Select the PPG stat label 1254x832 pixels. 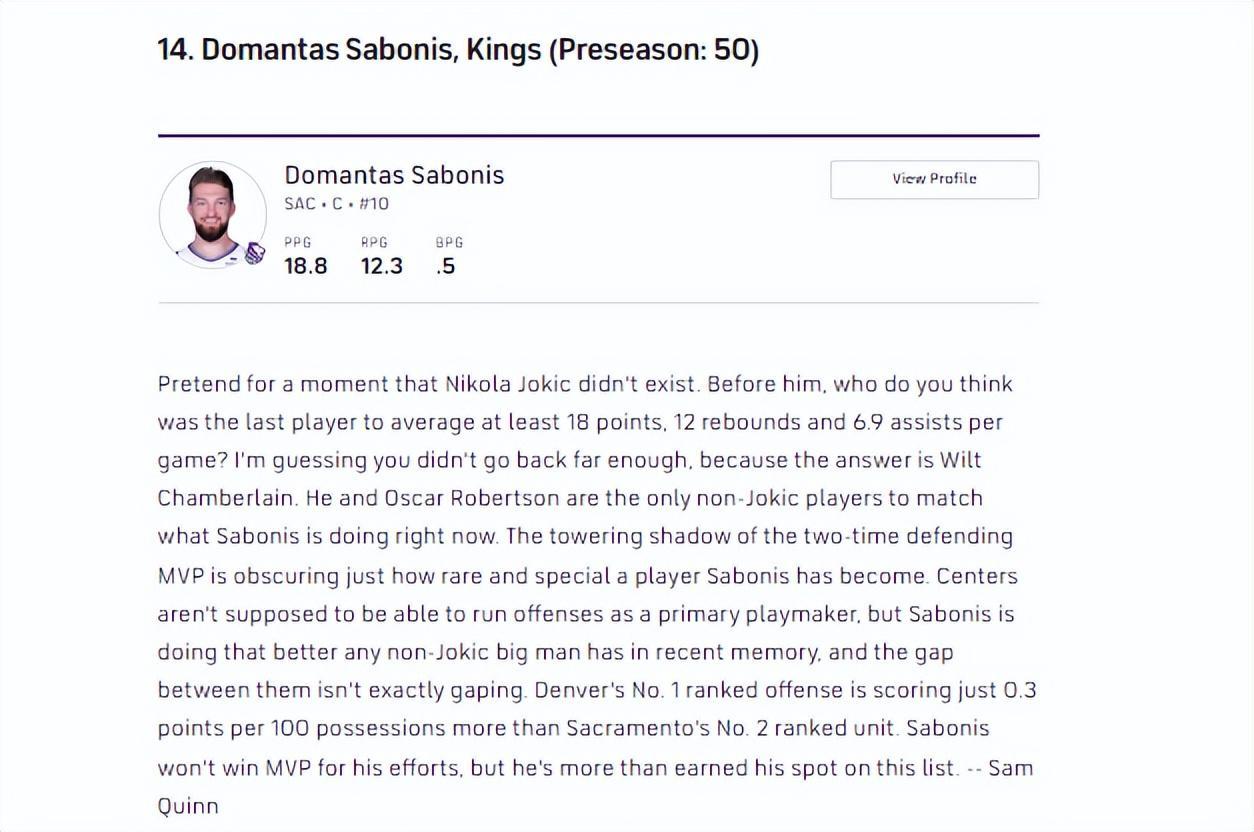pos(297,242)
